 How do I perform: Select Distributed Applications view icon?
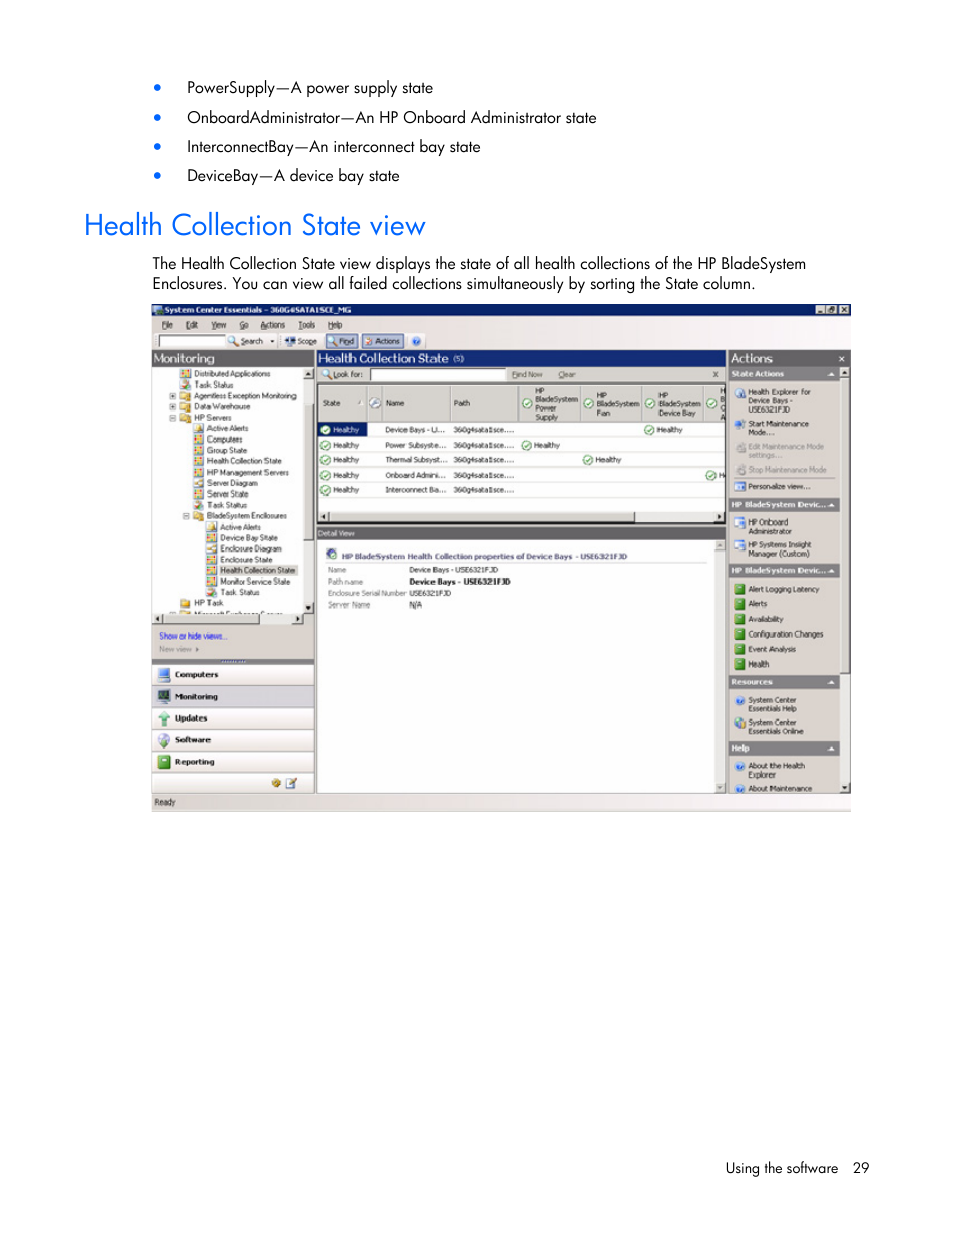pos(185,374)
